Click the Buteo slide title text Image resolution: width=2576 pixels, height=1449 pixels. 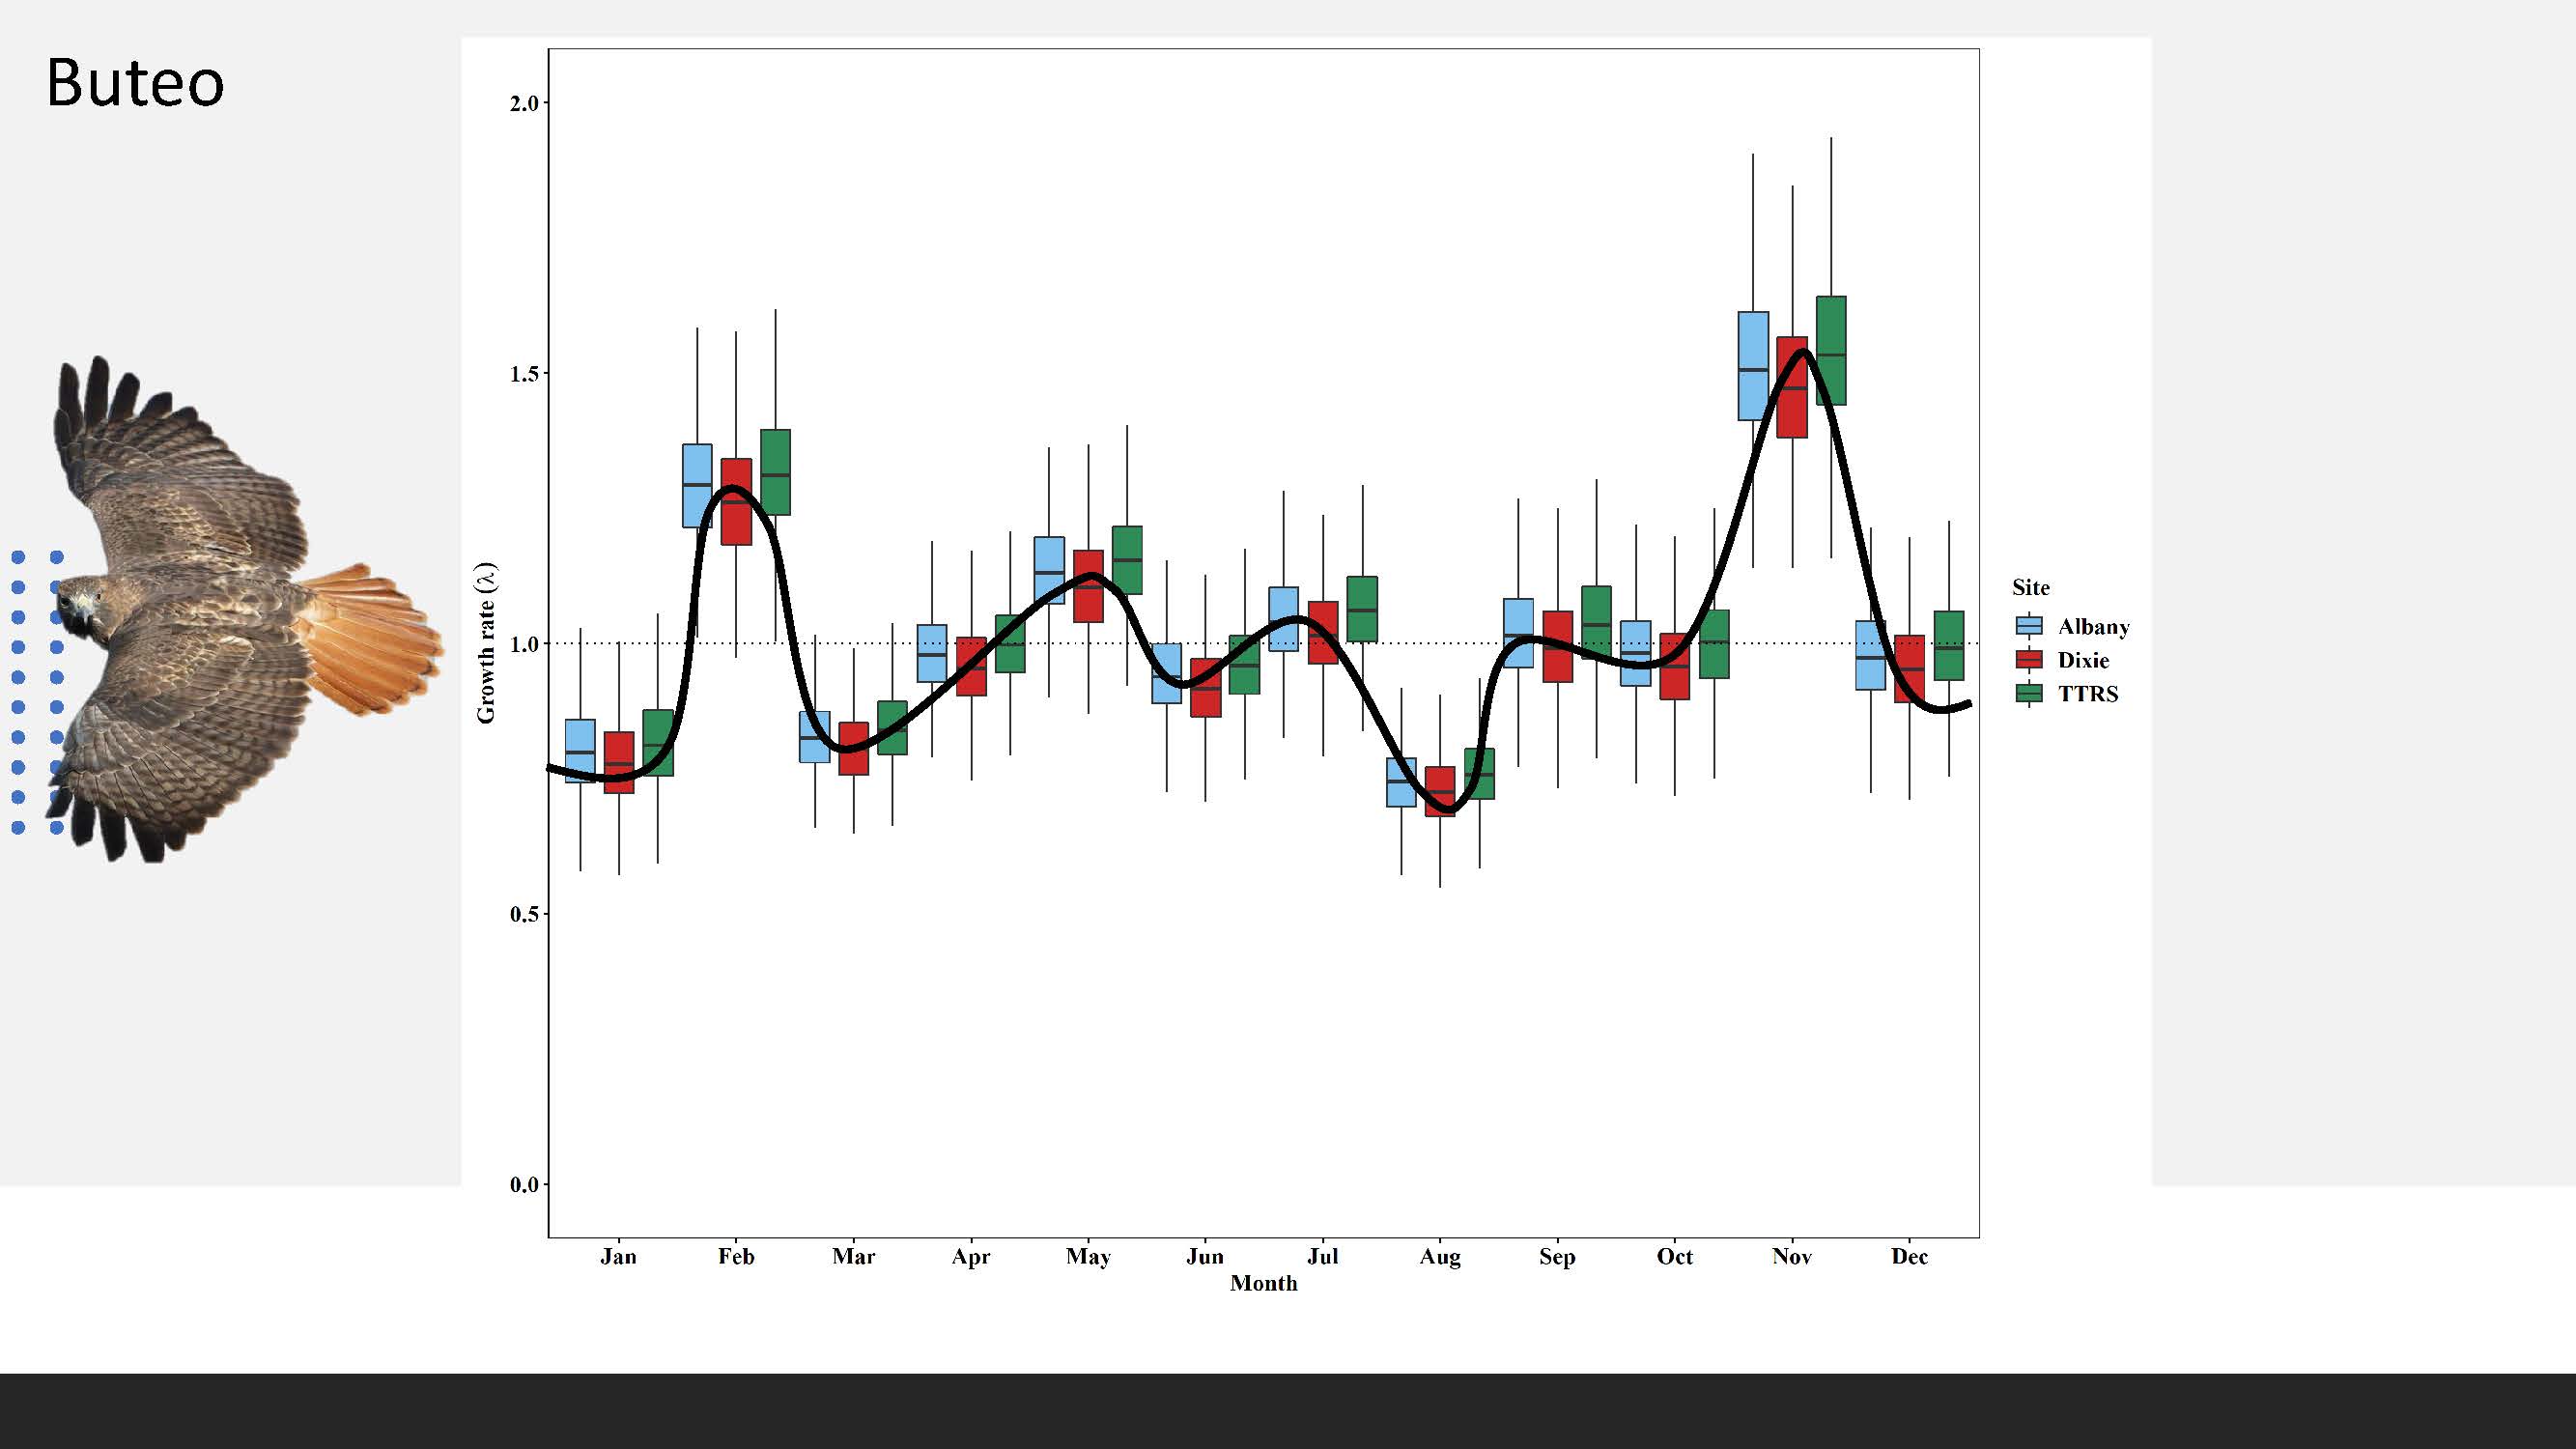(135, 82)
